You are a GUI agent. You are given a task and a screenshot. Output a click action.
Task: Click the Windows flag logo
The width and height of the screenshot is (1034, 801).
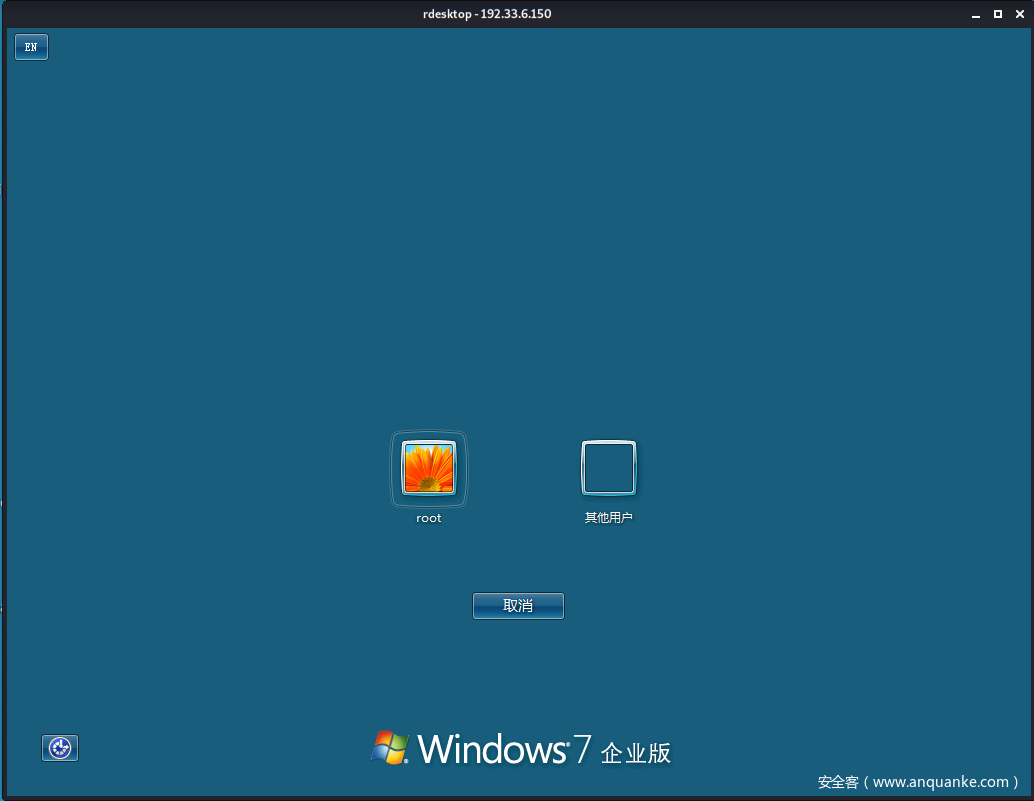(x=390, y=748)
